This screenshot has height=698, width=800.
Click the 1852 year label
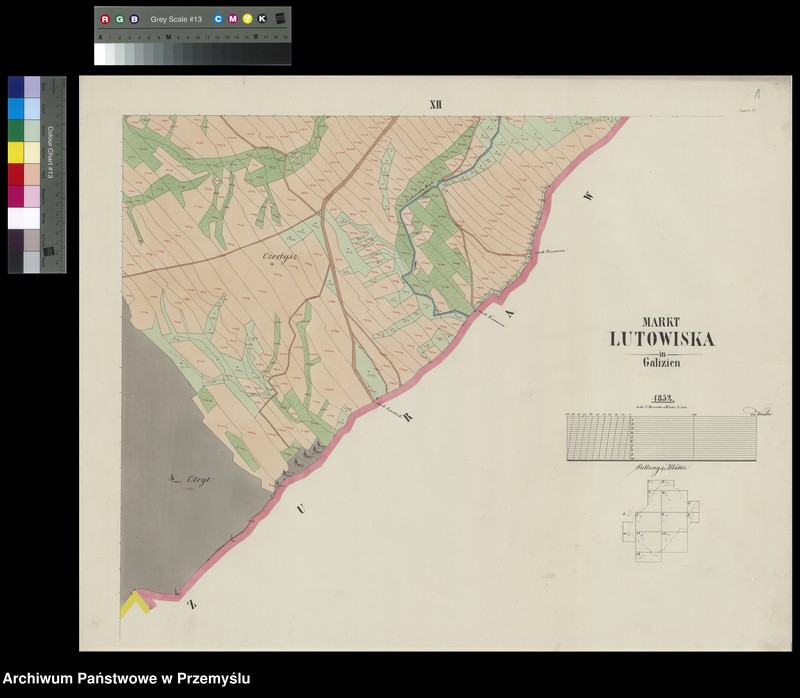(x=663, y=398)
